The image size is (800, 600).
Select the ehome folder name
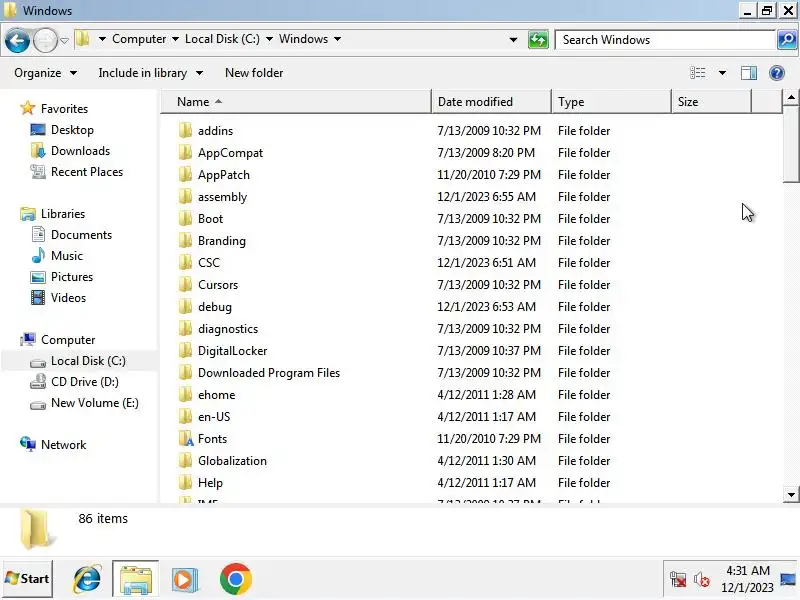pos(216,394)
